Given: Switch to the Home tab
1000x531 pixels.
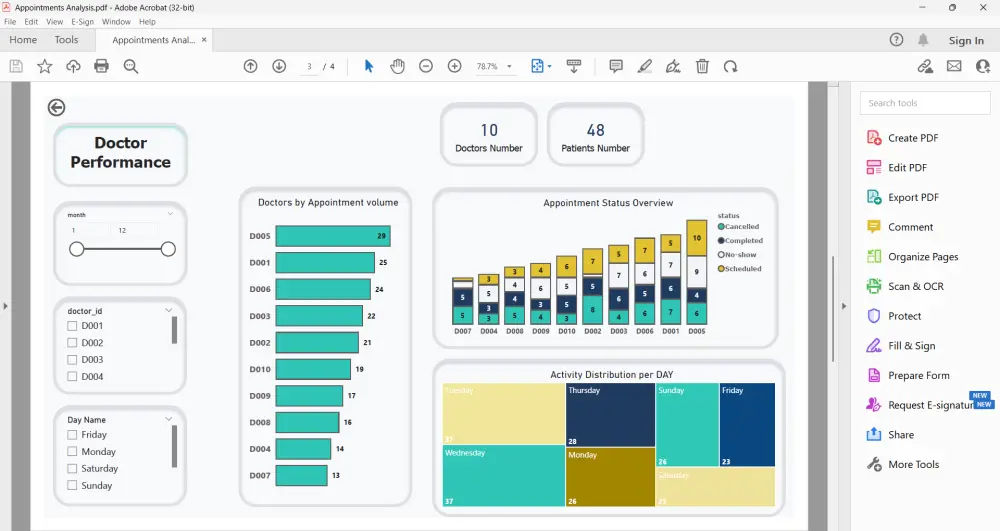Looking at the screenshot, I should (23, 40).
